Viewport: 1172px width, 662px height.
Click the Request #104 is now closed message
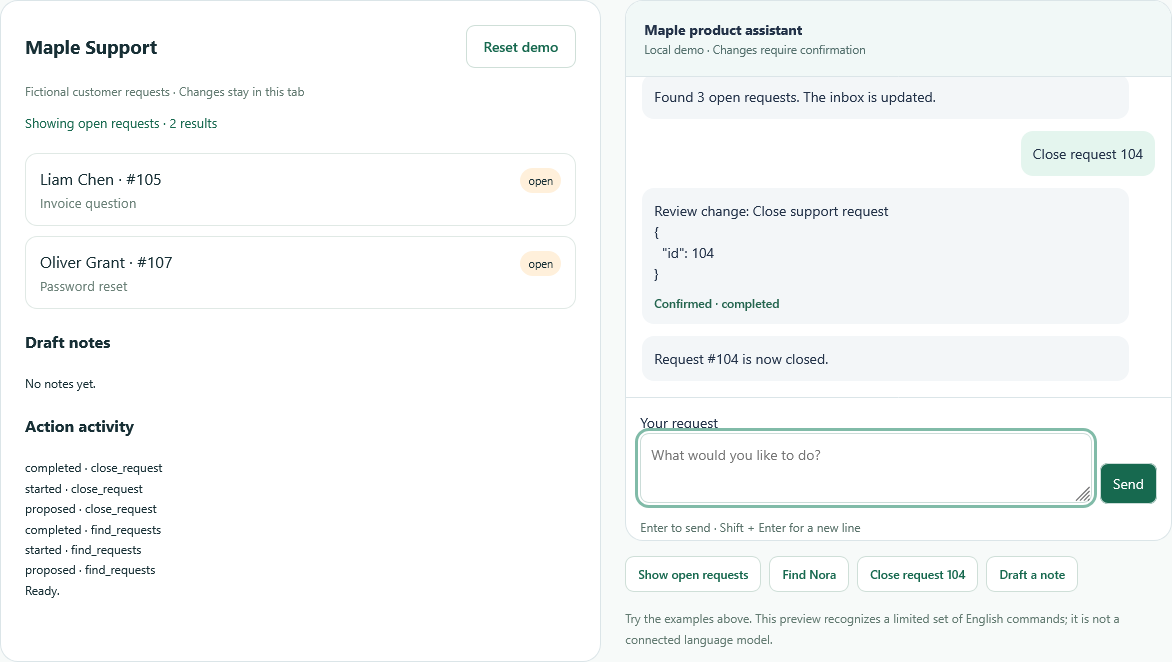(885, 359)
